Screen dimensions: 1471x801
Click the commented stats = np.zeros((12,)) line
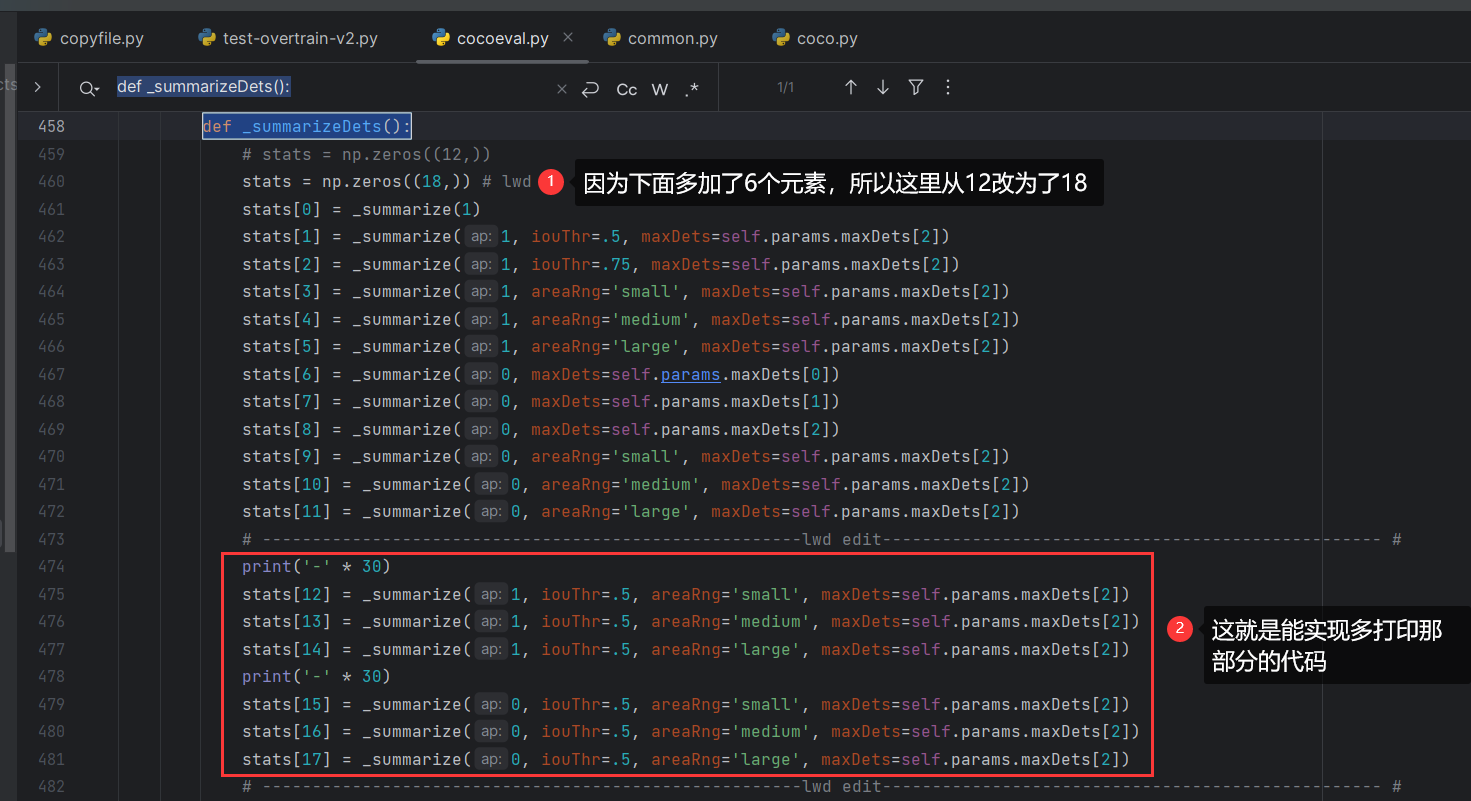tap(366, 155)
